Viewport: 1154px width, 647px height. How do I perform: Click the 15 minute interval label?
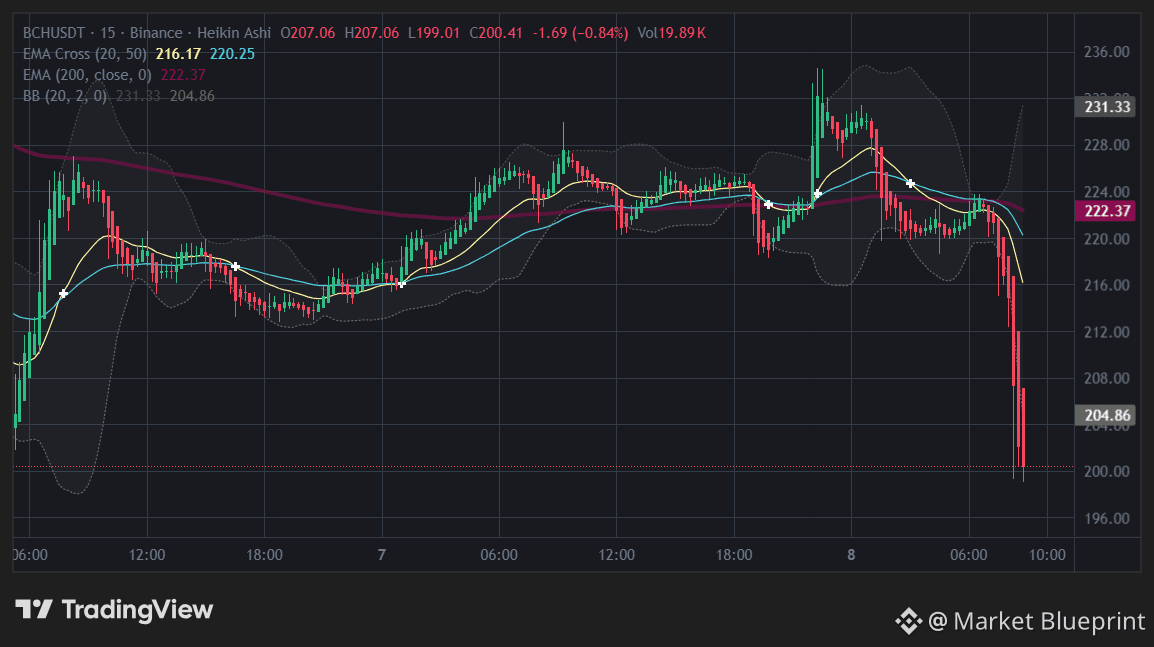107,33
